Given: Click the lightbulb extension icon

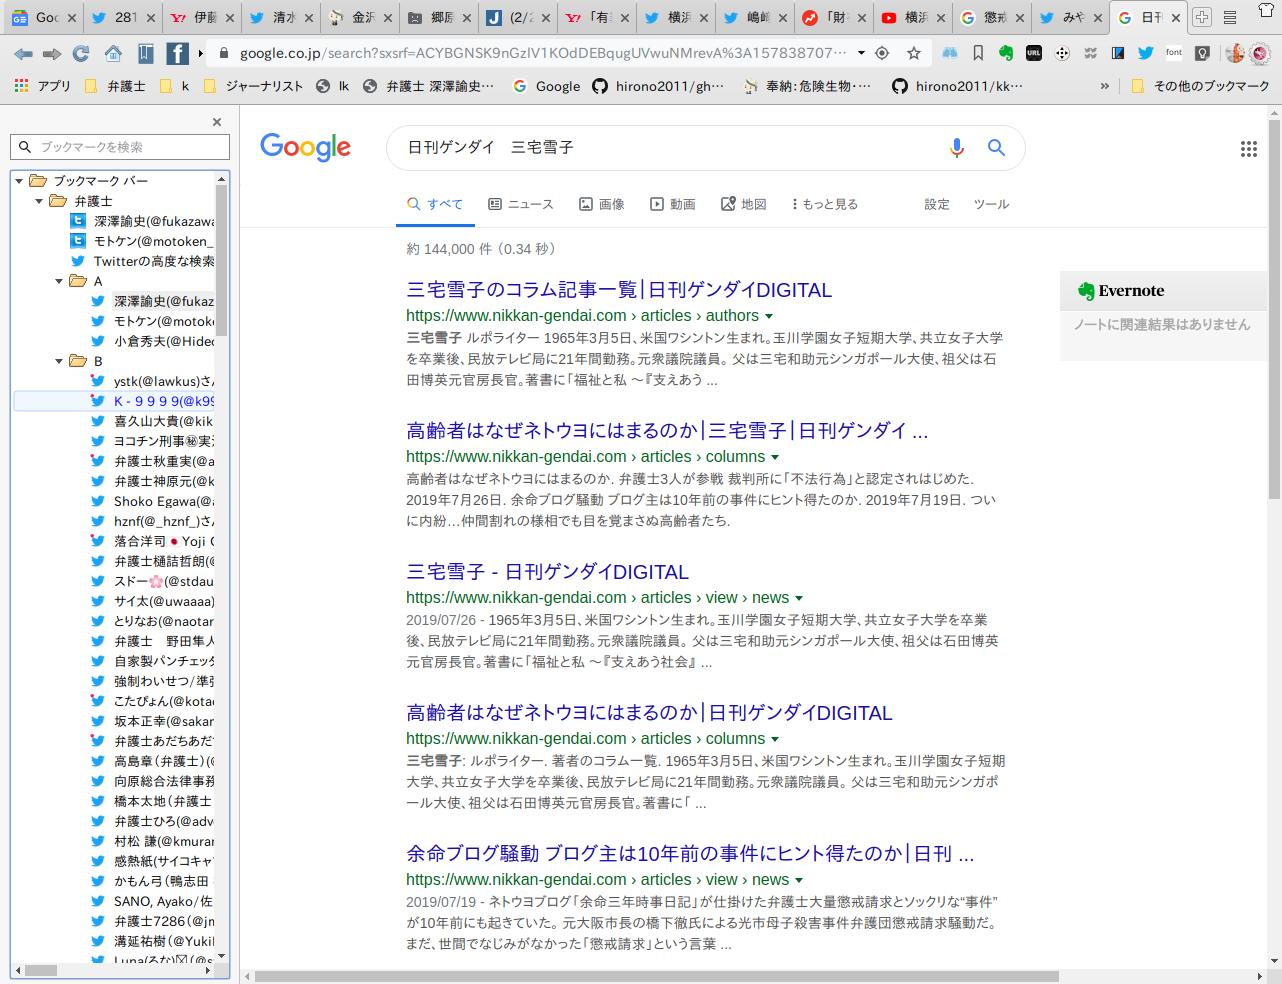Looking at the screenshot, I should click(x=1202, y=53).
